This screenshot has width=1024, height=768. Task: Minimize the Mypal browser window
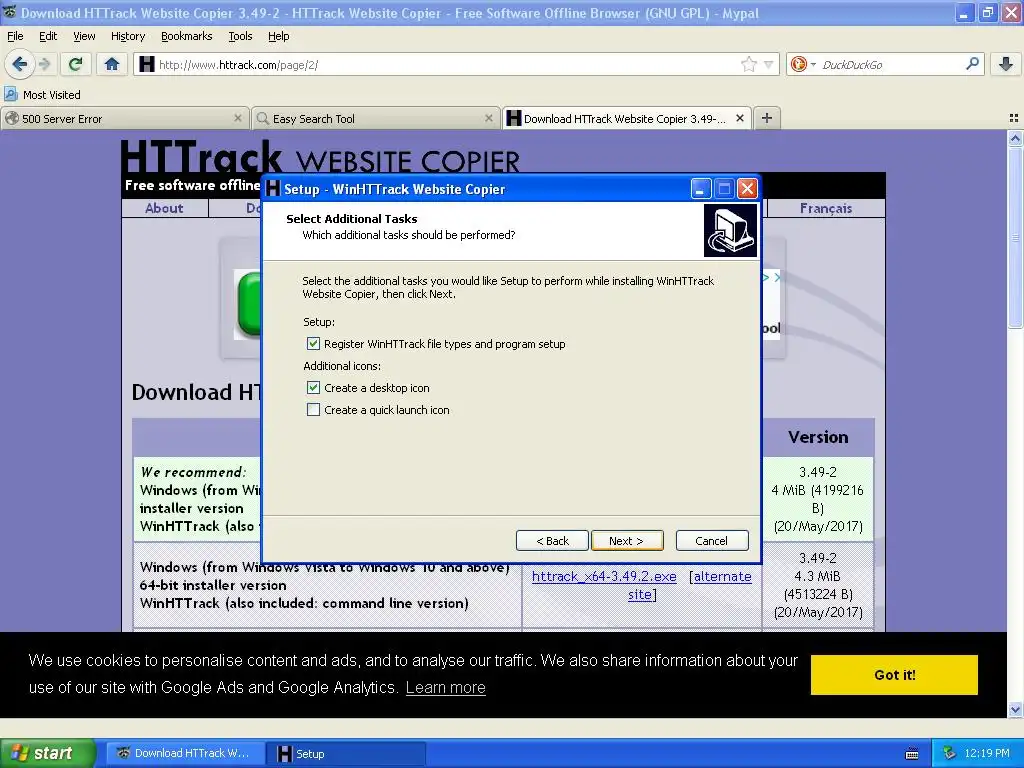[965, 12]
